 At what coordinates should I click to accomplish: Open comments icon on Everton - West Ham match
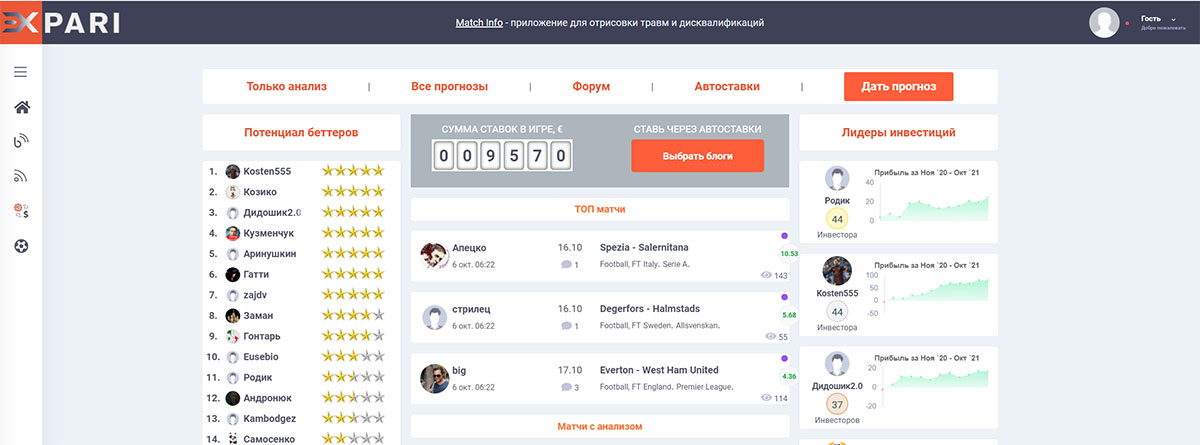(x=566, y=387)
